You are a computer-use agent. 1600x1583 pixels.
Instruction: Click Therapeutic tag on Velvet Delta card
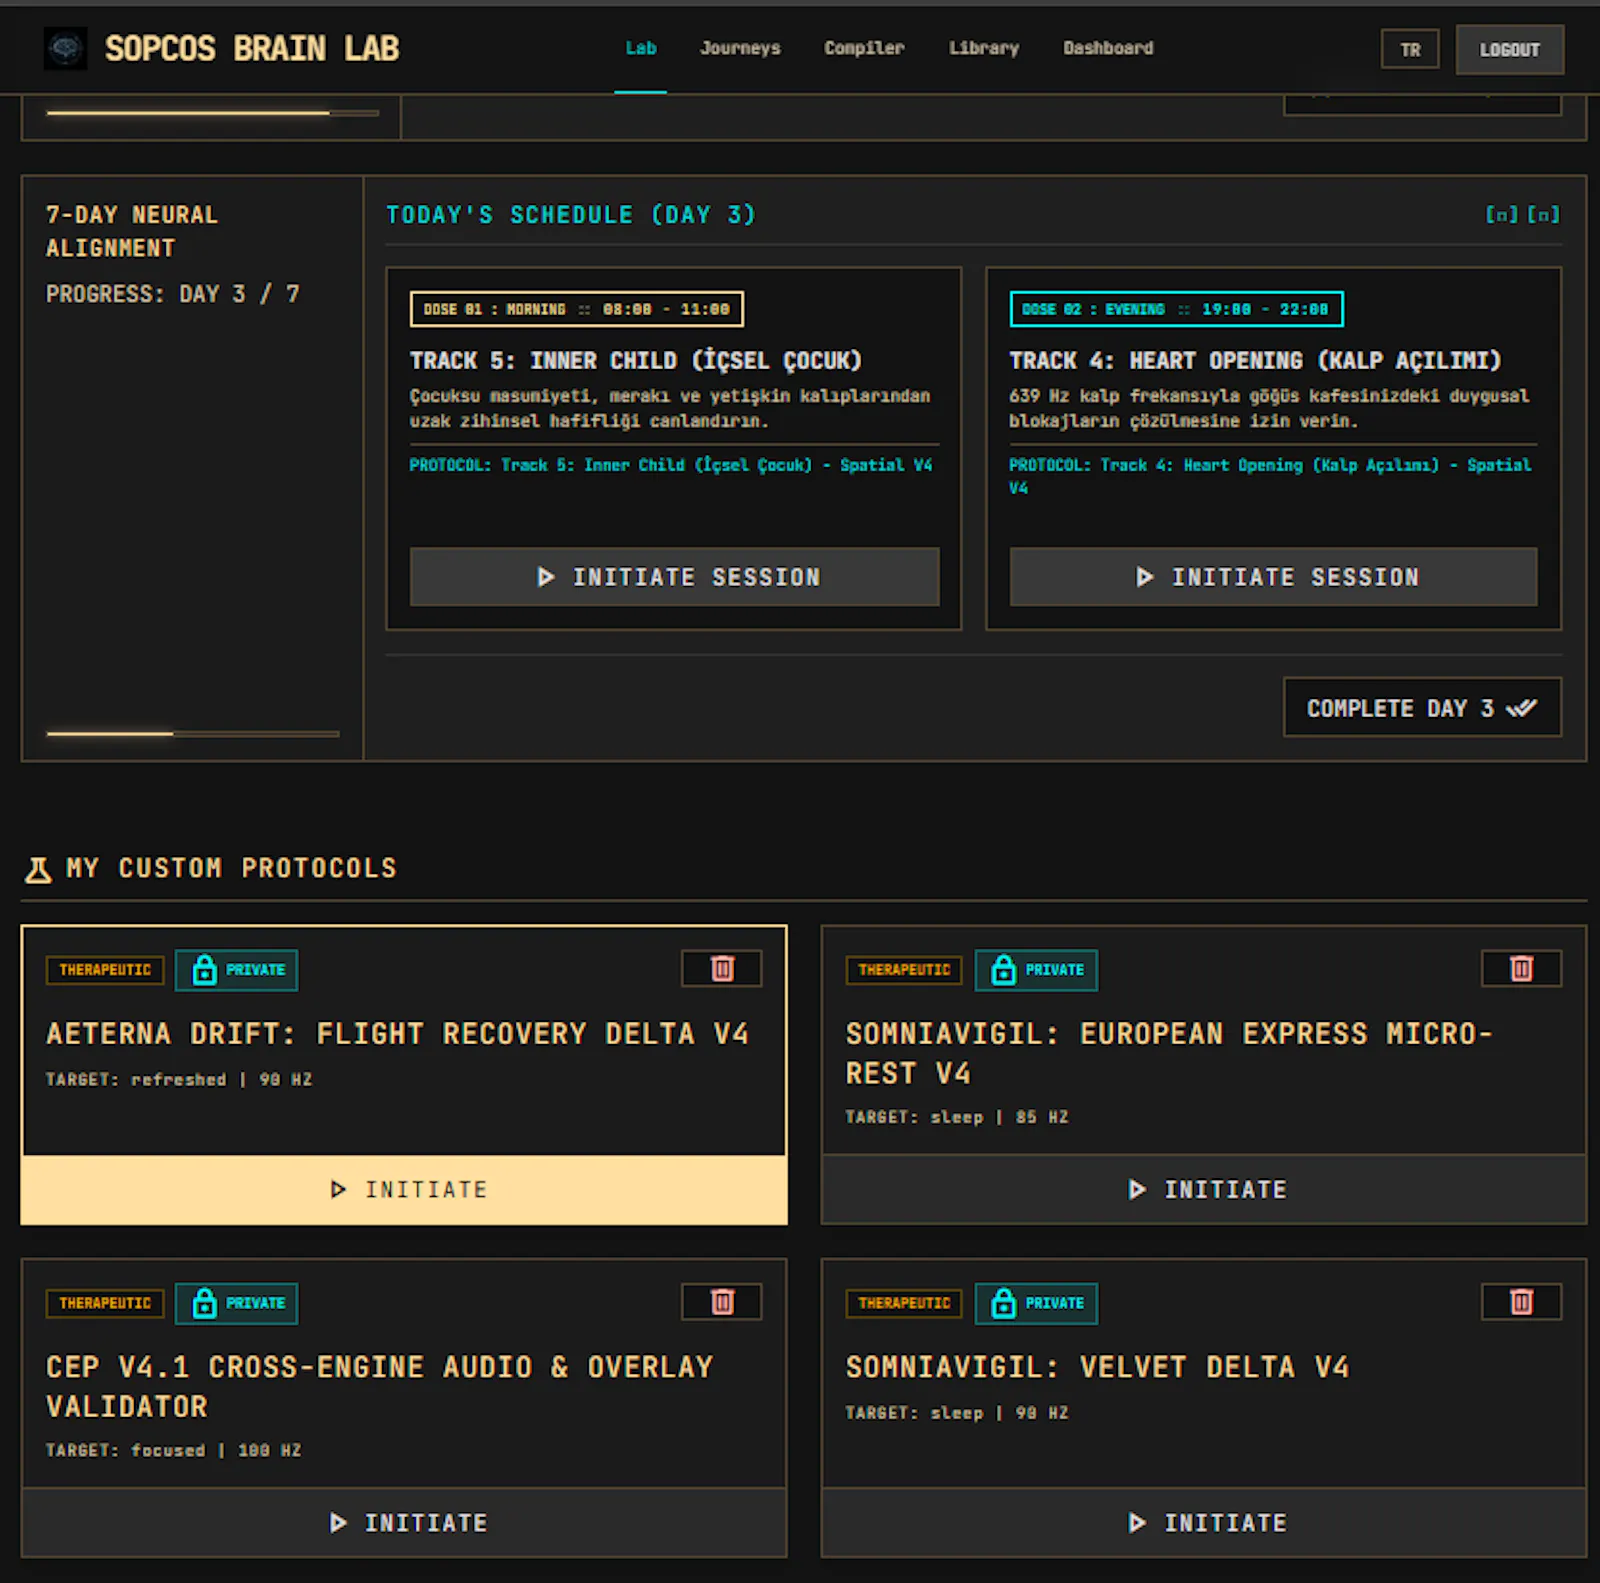pyautogui.click(x=904, y=1303)
